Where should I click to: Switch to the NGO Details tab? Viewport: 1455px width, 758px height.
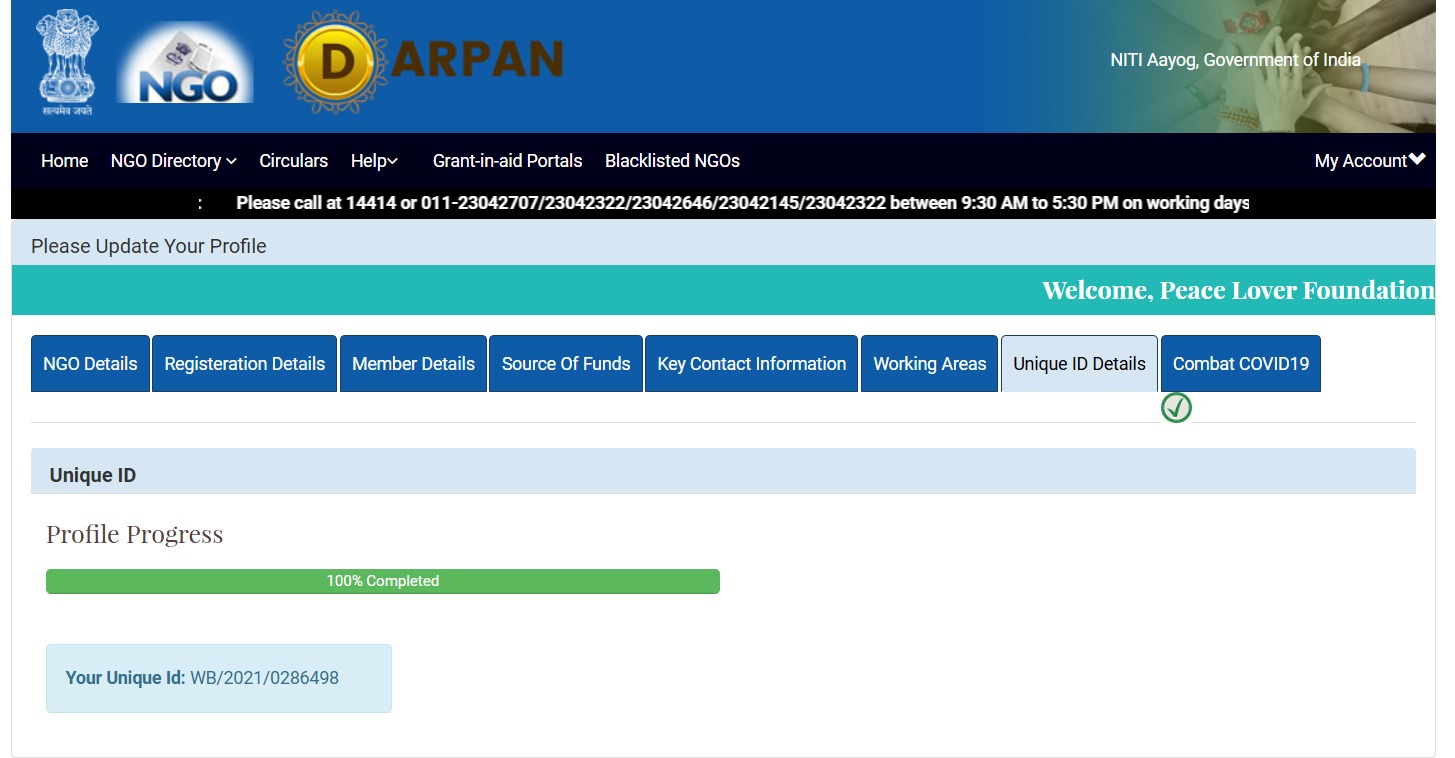point(90,364)
